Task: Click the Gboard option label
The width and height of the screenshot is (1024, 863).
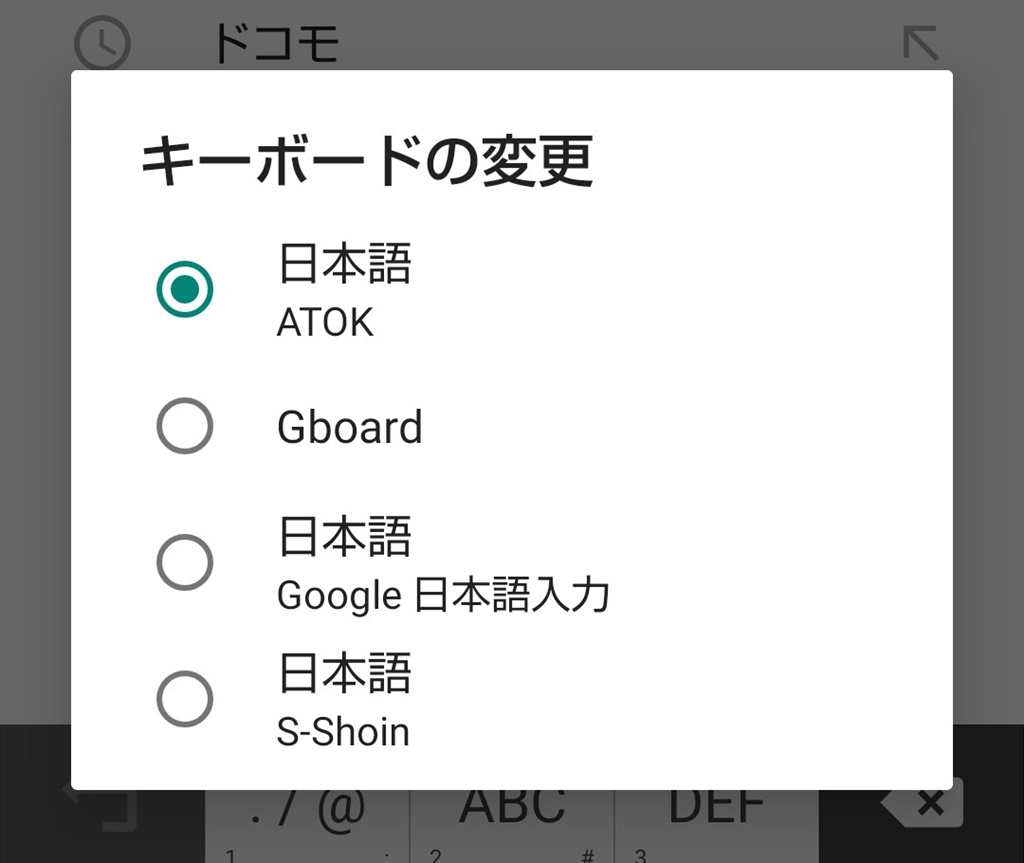Action: click(x=349, y=427)
